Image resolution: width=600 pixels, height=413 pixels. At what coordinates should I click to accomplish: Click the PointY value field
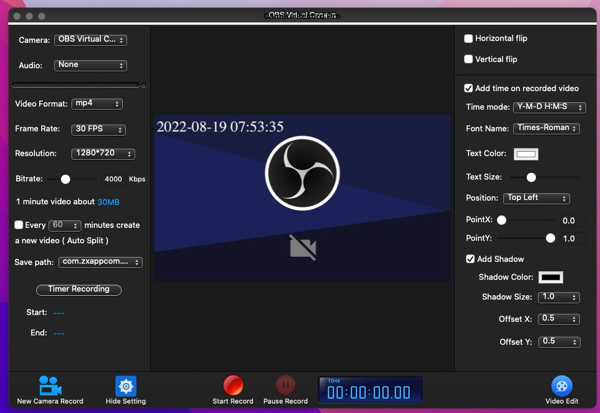572,239
